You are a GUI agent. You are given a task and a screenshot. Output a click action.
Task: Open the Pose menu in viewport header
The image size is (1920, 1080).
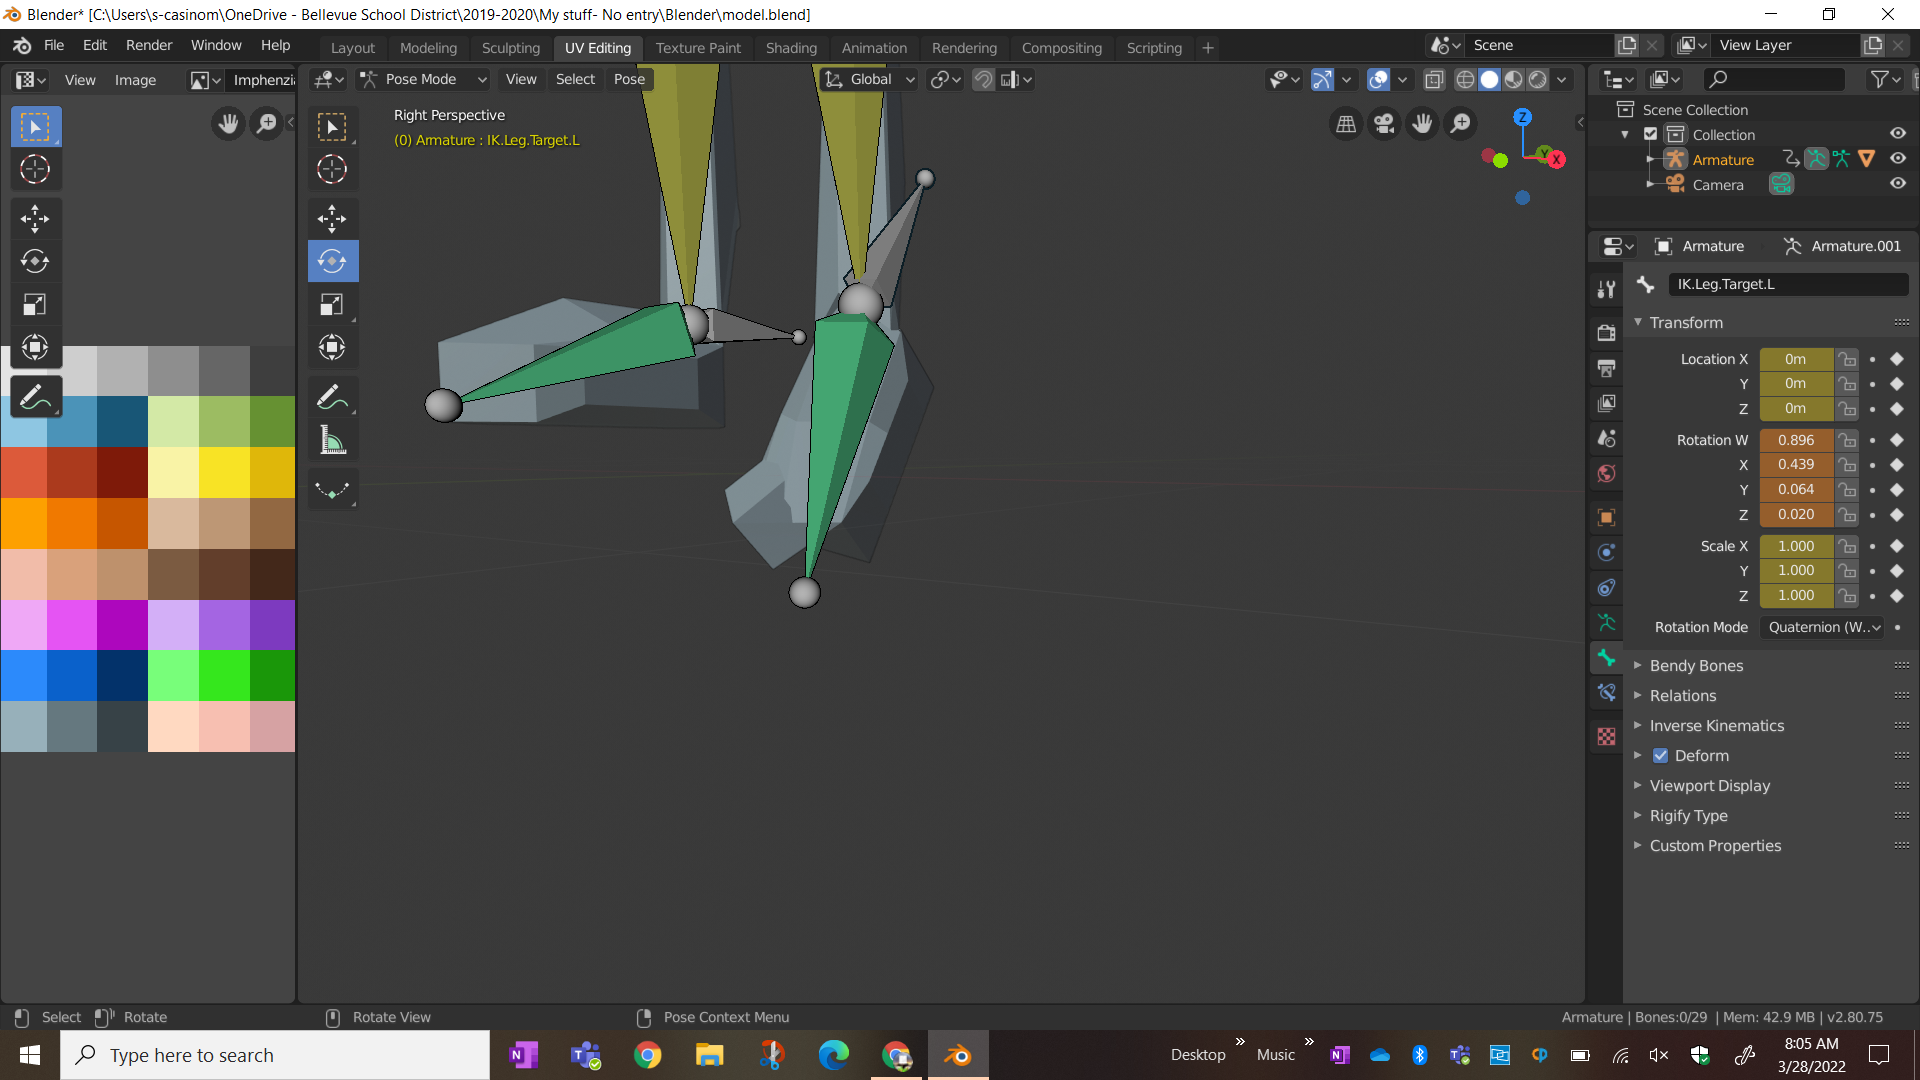point(629,79)
